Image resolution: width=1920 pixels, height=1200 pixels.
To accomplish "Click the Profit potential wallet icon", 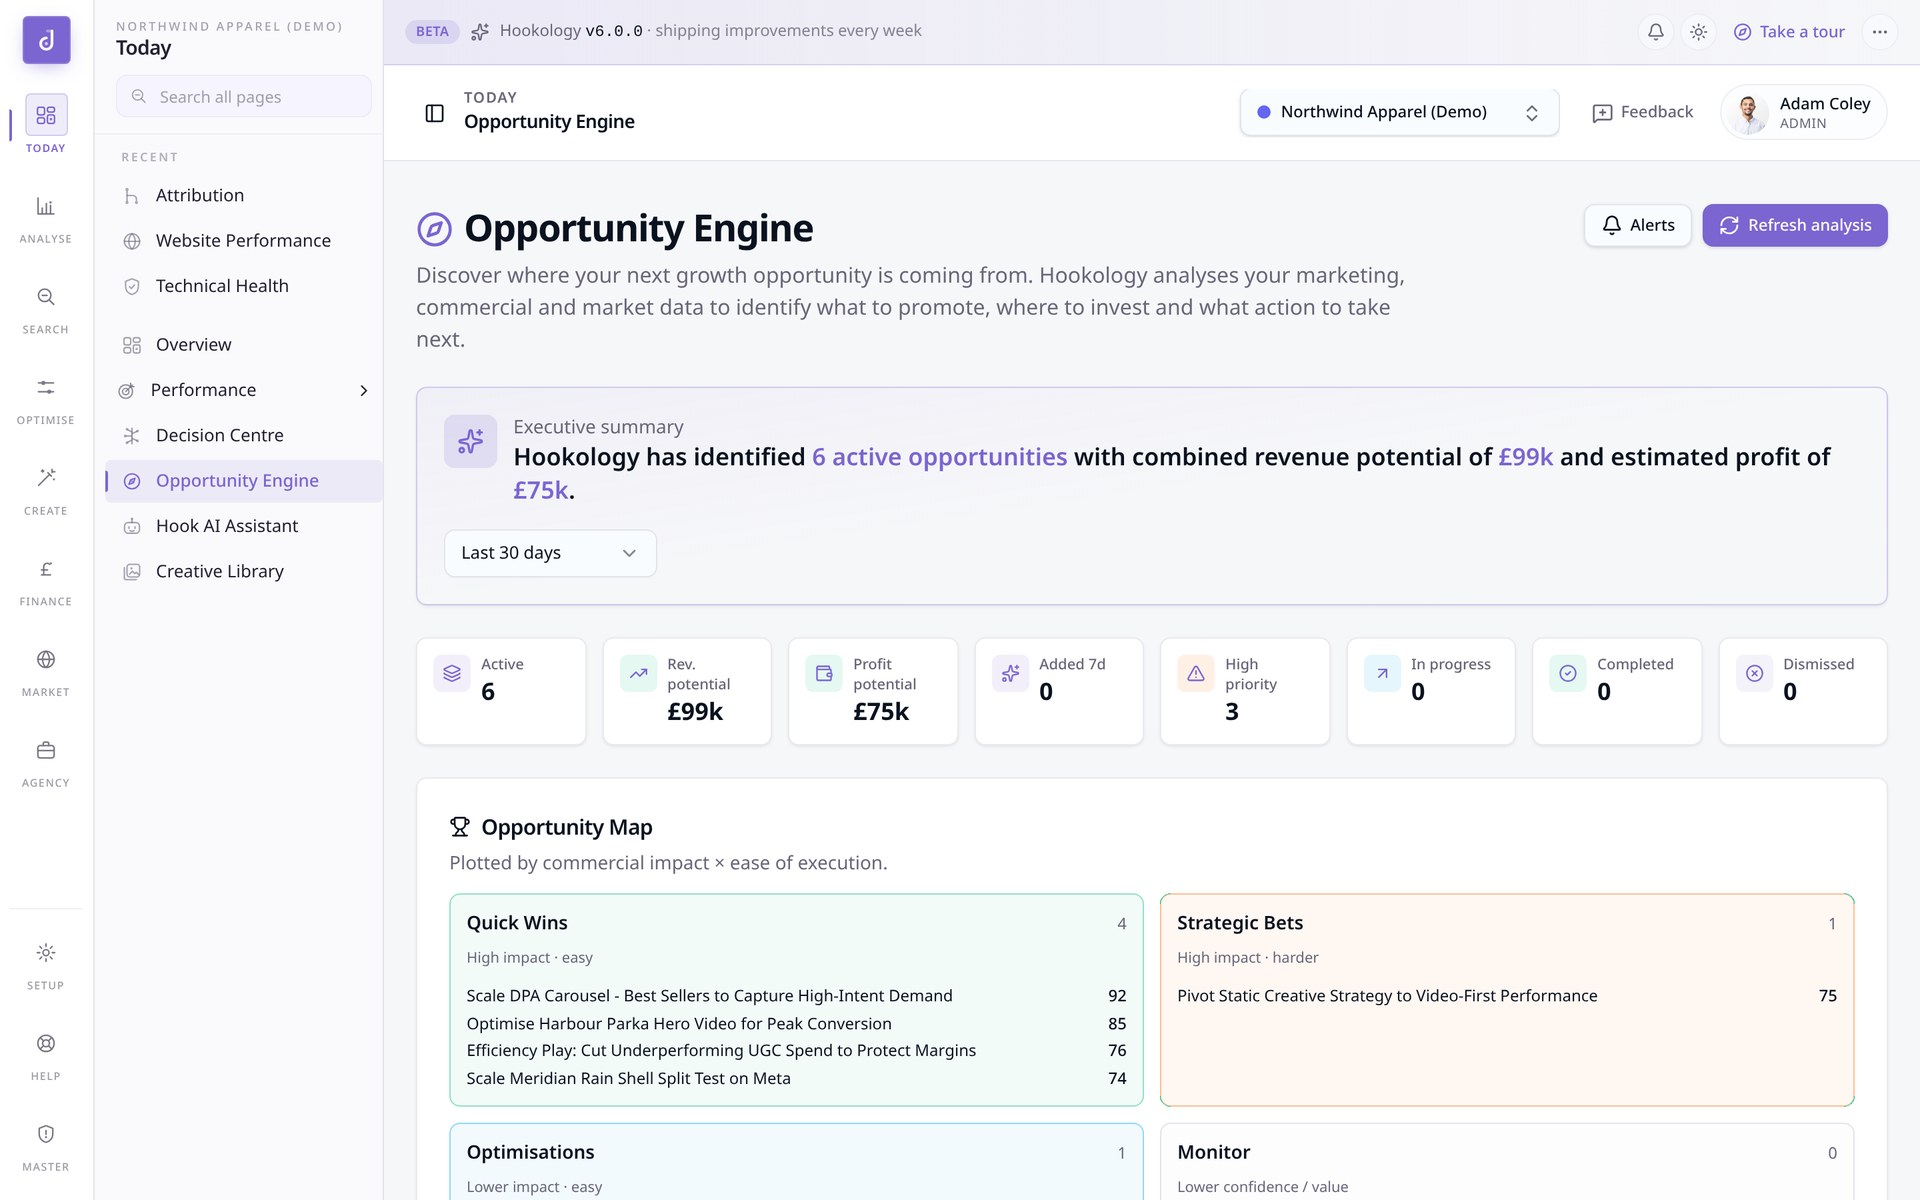I will tap(824, 673).
